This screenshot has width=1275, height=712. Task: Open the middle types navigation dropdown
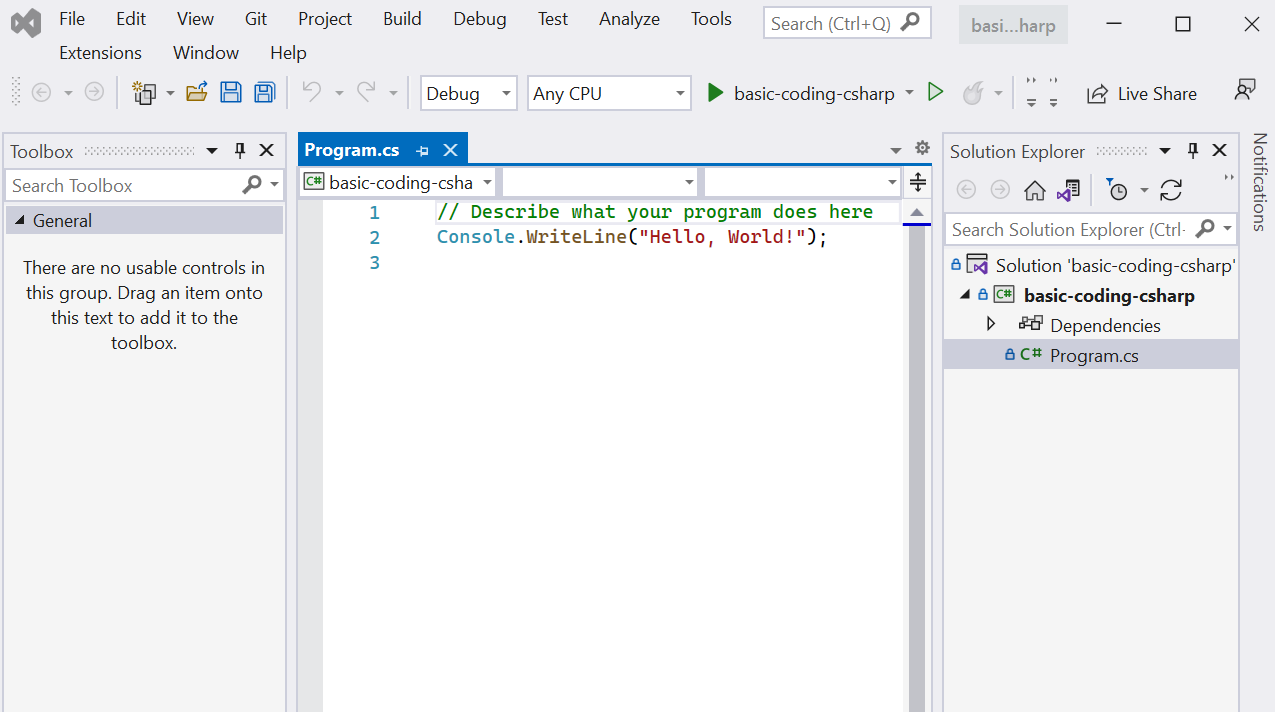click(x=600, y=182)
